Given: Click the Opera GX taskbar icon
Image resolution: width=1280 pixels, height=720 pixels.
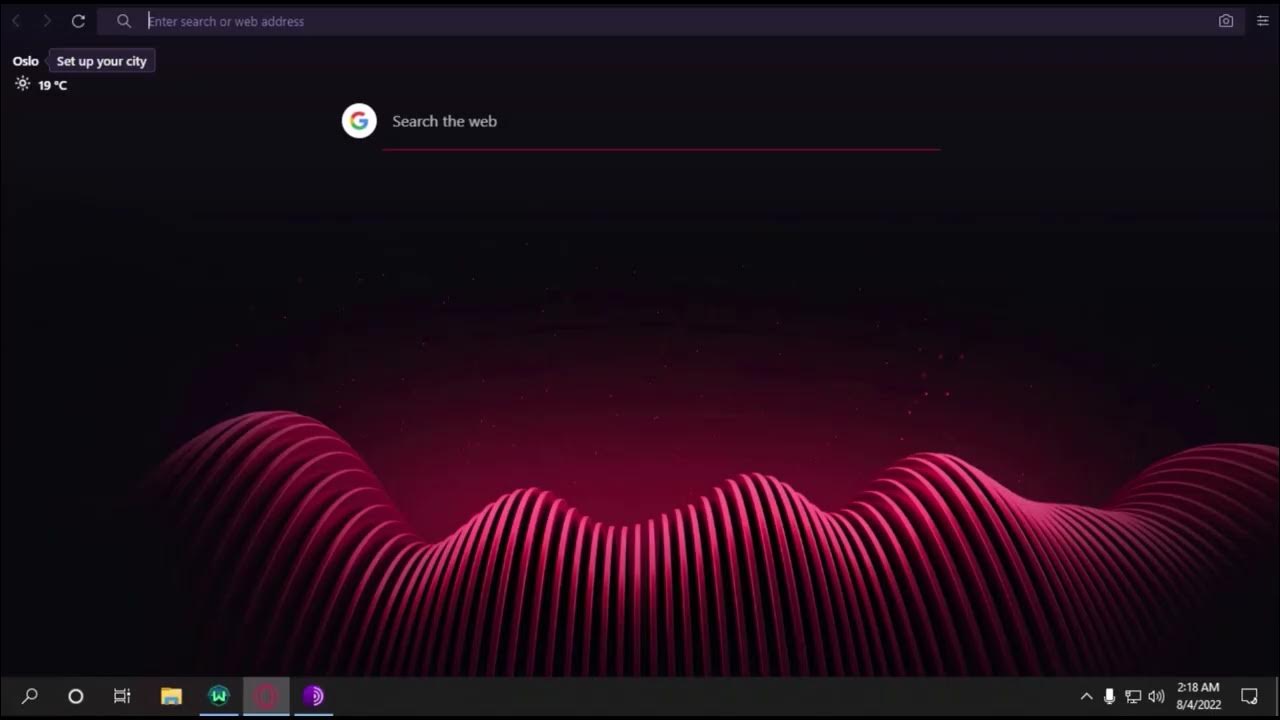Looking at the screenshot, I should pyautogui.click(x=266, y=696).
